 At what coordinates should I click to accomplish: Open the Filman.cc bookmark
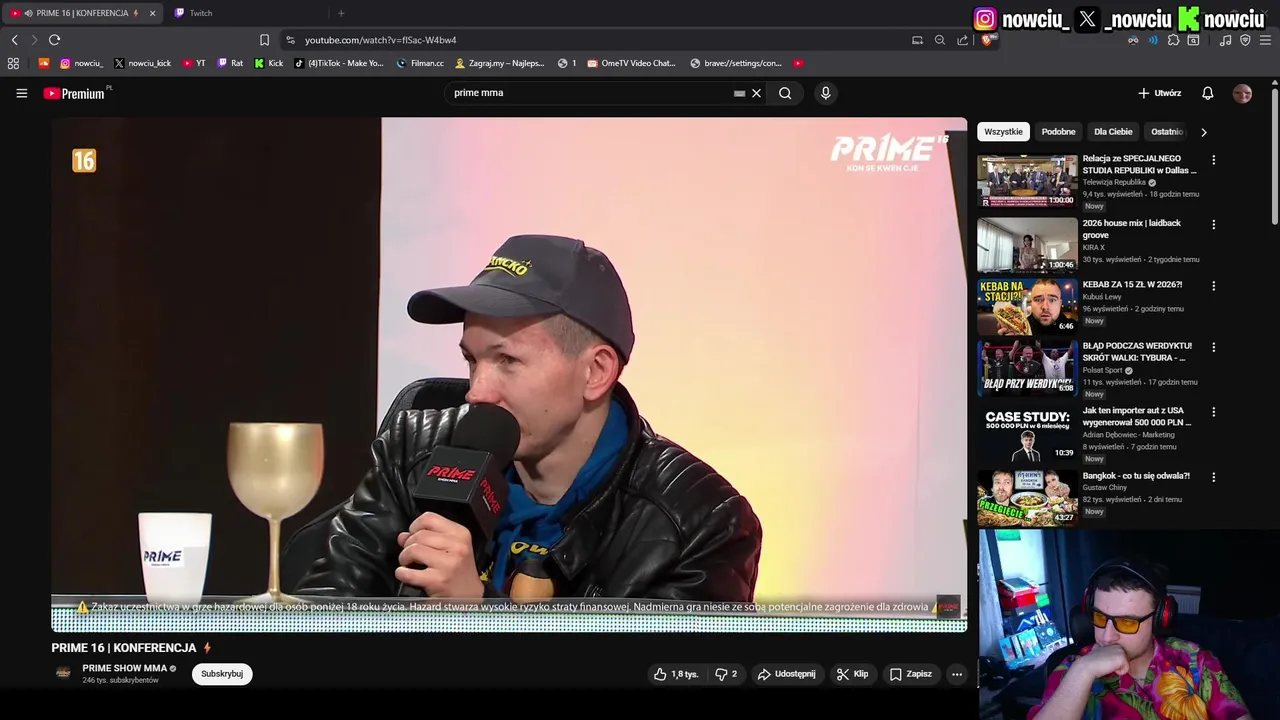pyautogui.click(x=420, y=63)
